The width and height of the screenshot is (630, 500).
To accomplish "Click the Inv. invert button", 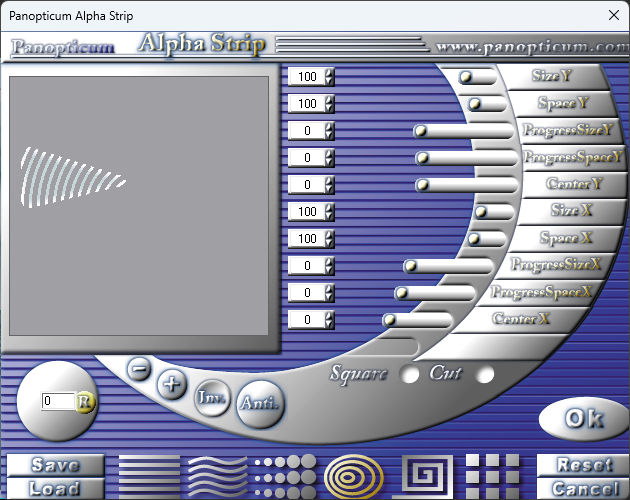I will [x=212, y=398].
